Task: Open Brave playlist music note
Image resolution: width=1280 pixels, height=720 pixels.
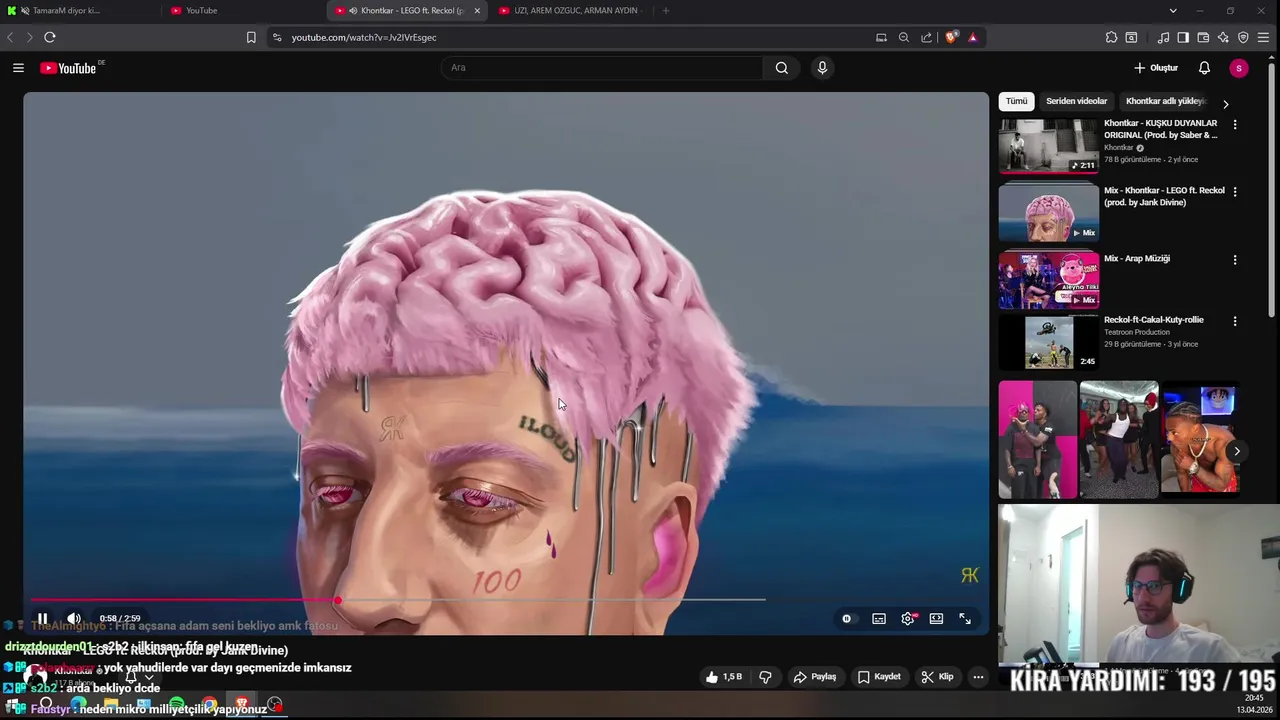Action: coord(1163,37)
